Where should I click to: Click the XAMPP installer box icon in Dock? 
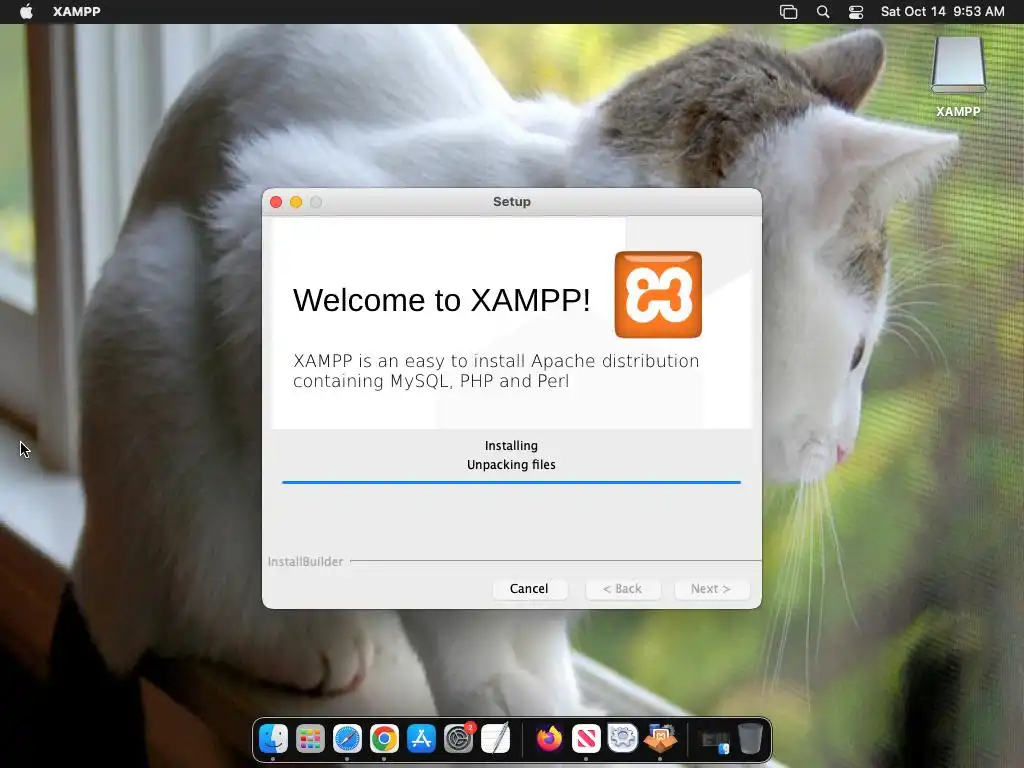coord(660,739)
